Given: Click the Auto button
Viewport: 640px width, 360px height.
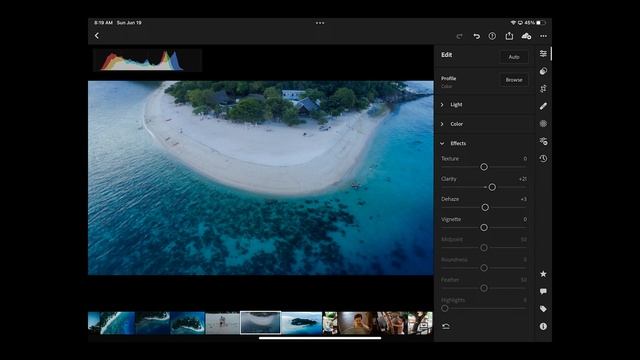Looking at the screenshot, I should pos(514,57).
